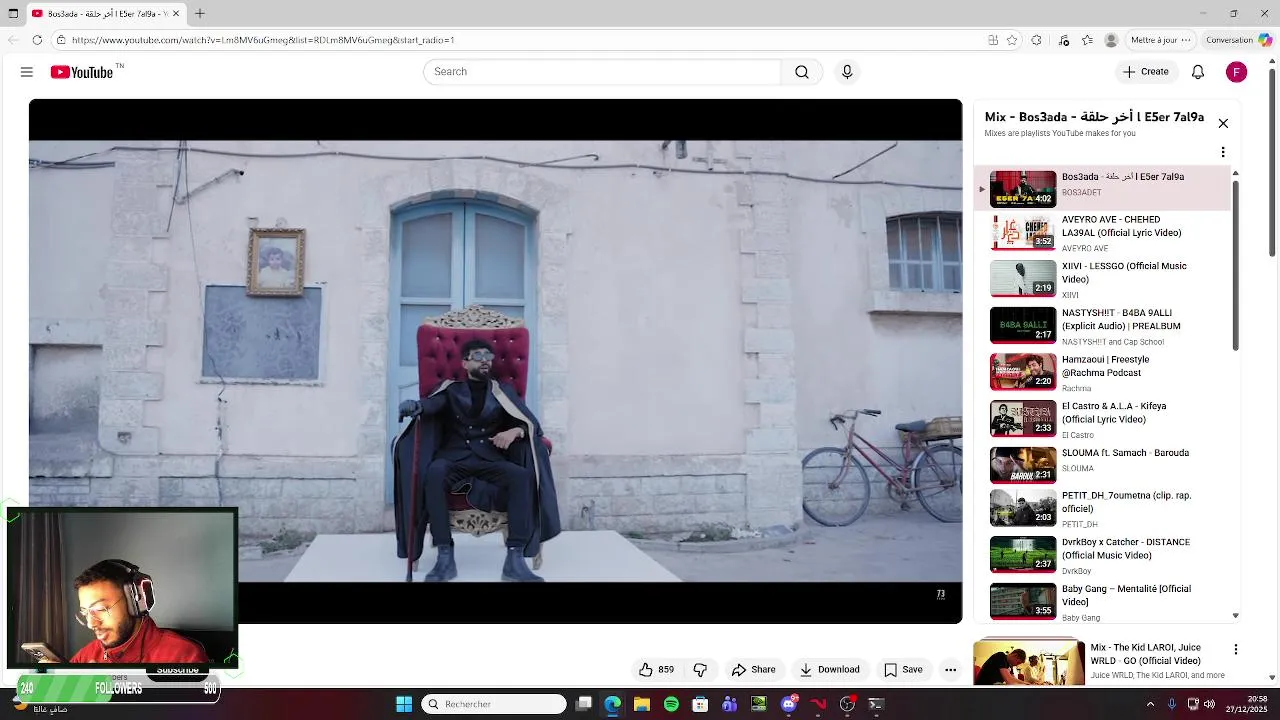Play El Castro & A.L.A - Kifeya
The image size is (1280, 720).
click(1103, 420)
